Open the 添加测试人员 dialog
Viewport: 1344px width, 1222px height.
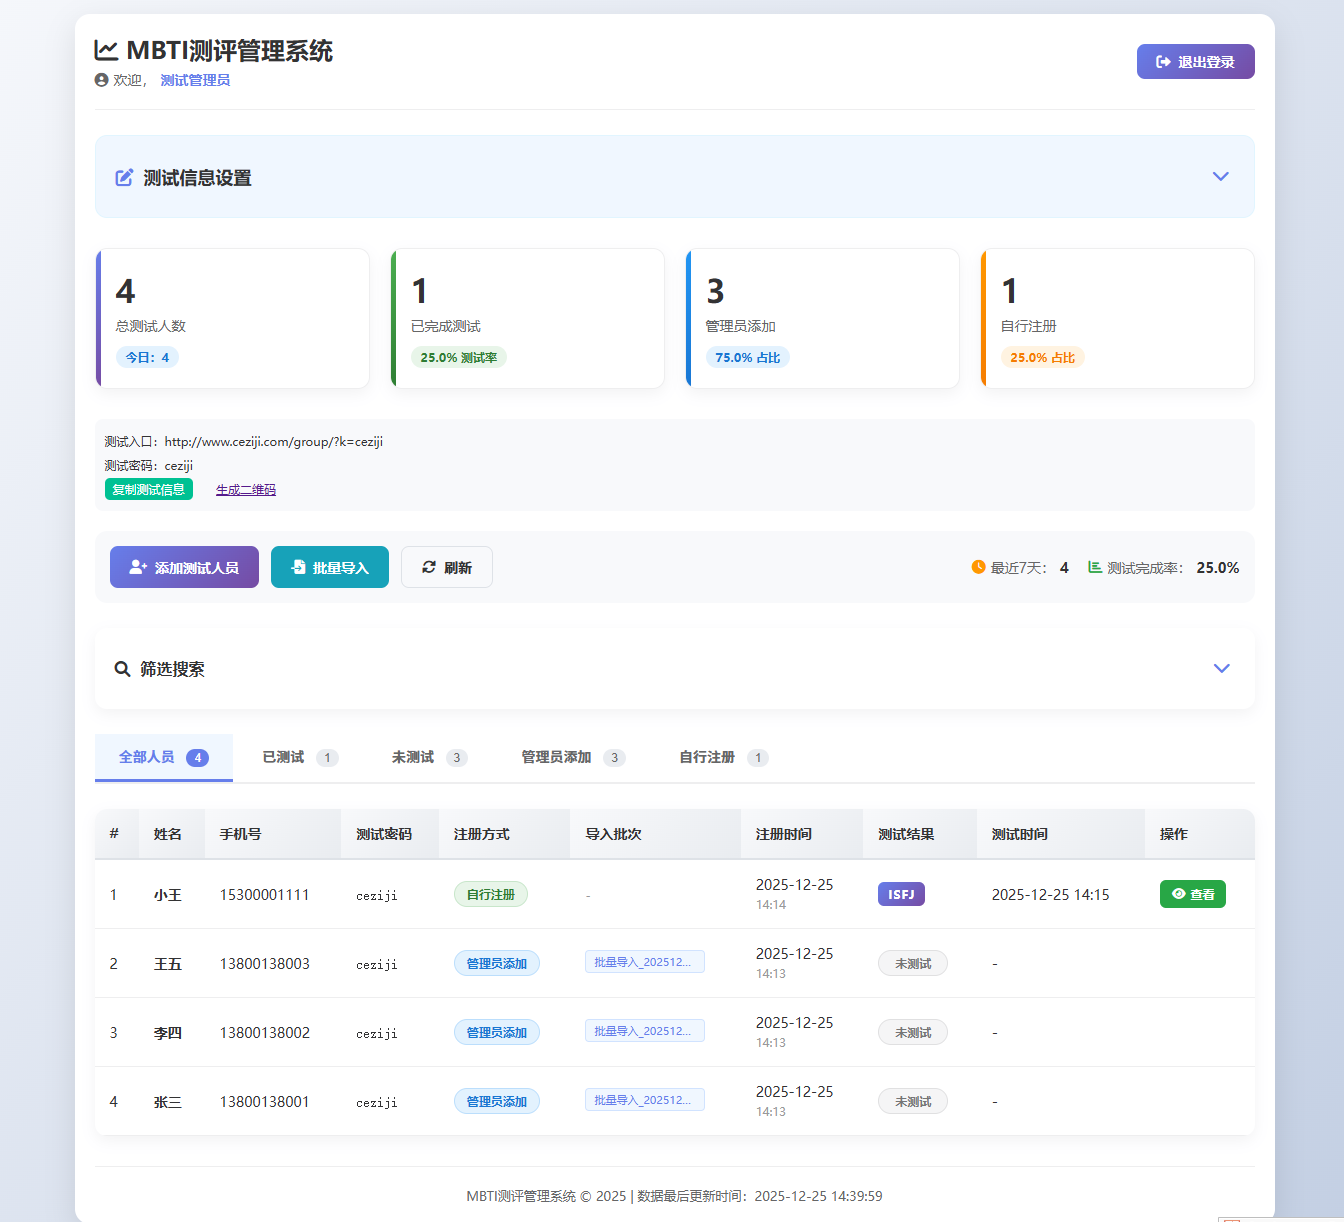coord(184,567)
